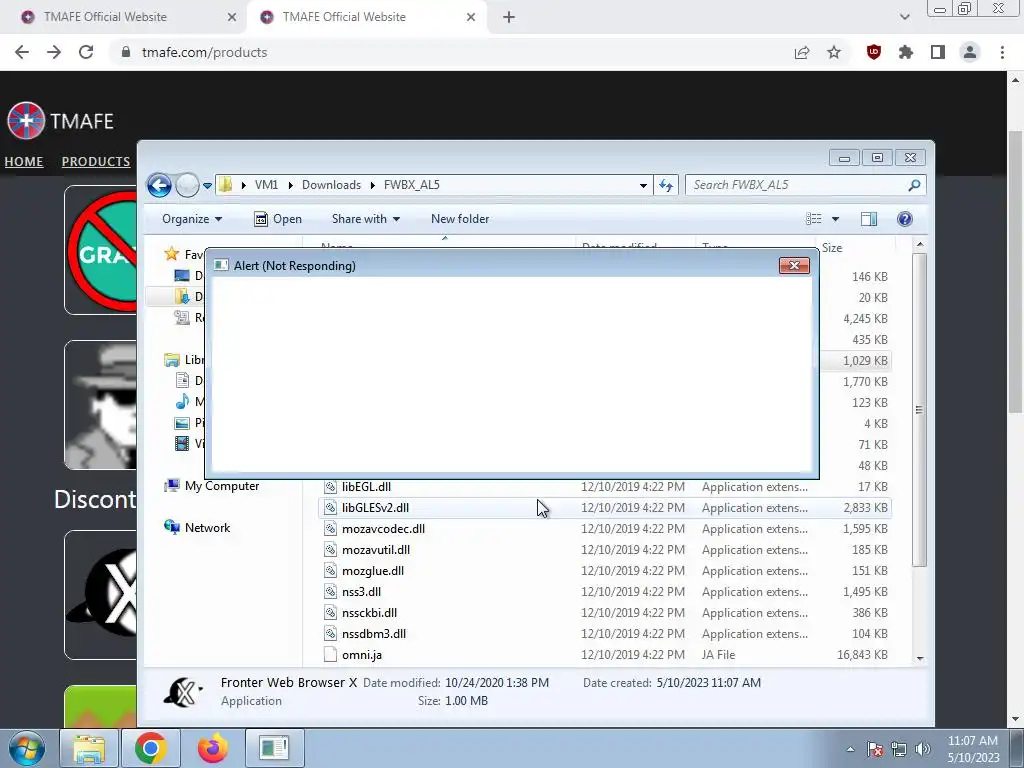Click the Size column header
Image resolution: width=1024 pixels, height=768 pixels.
tap(856, 248)
